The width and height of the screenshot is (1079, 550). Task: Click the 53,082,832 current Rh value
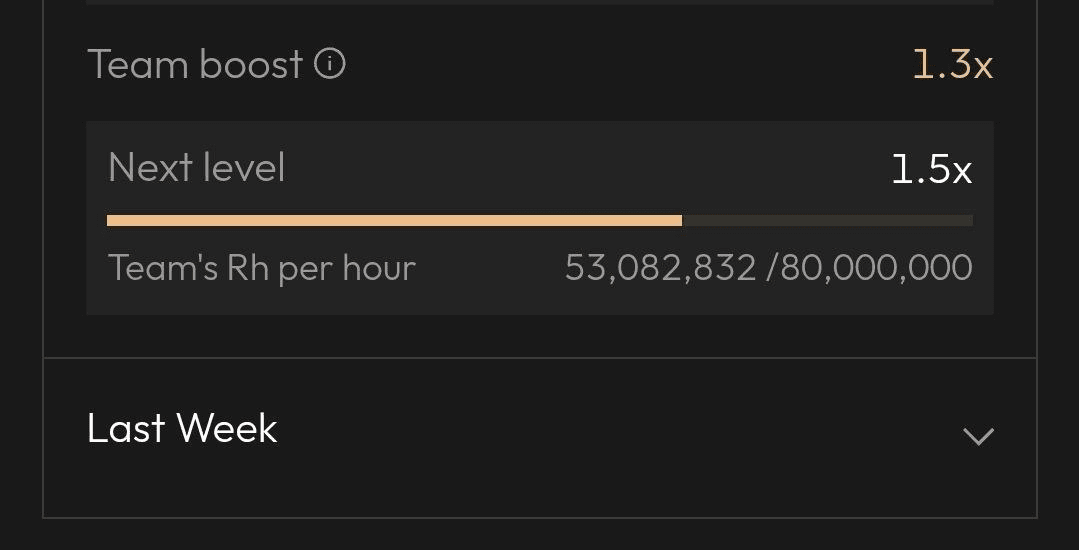[661, 268]
